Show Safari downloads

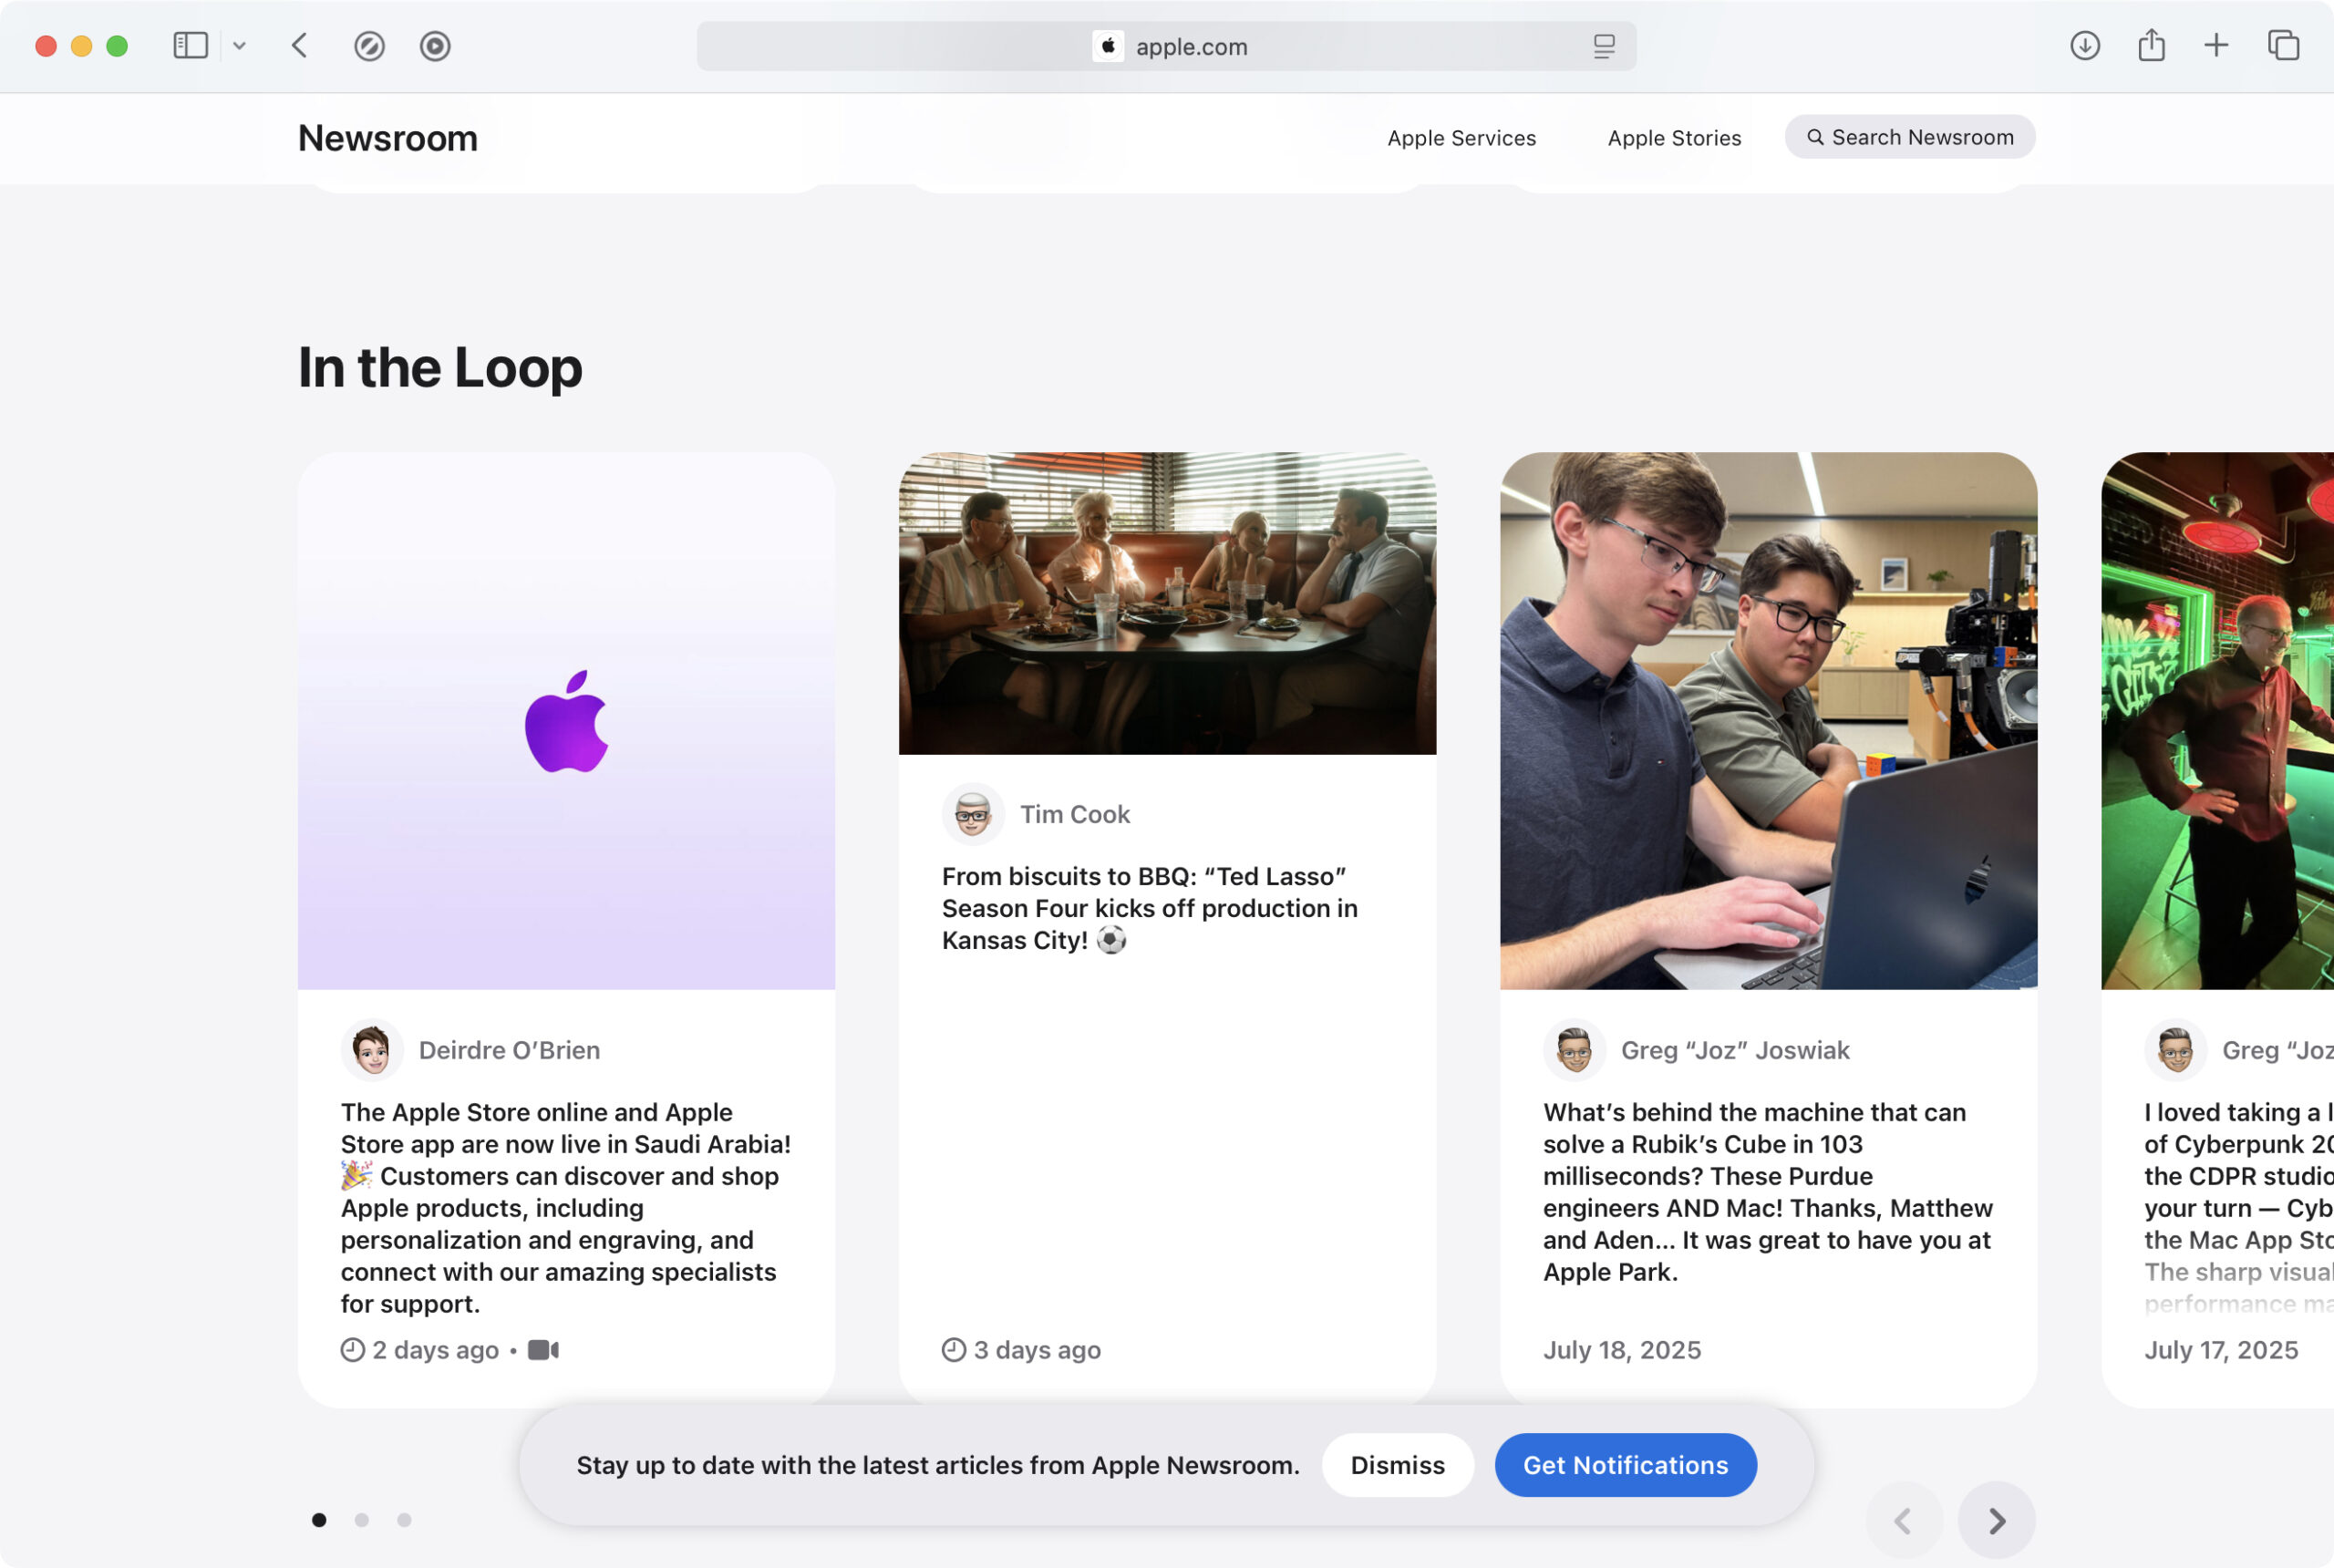pyautogui.click(x=2084, y=46)
